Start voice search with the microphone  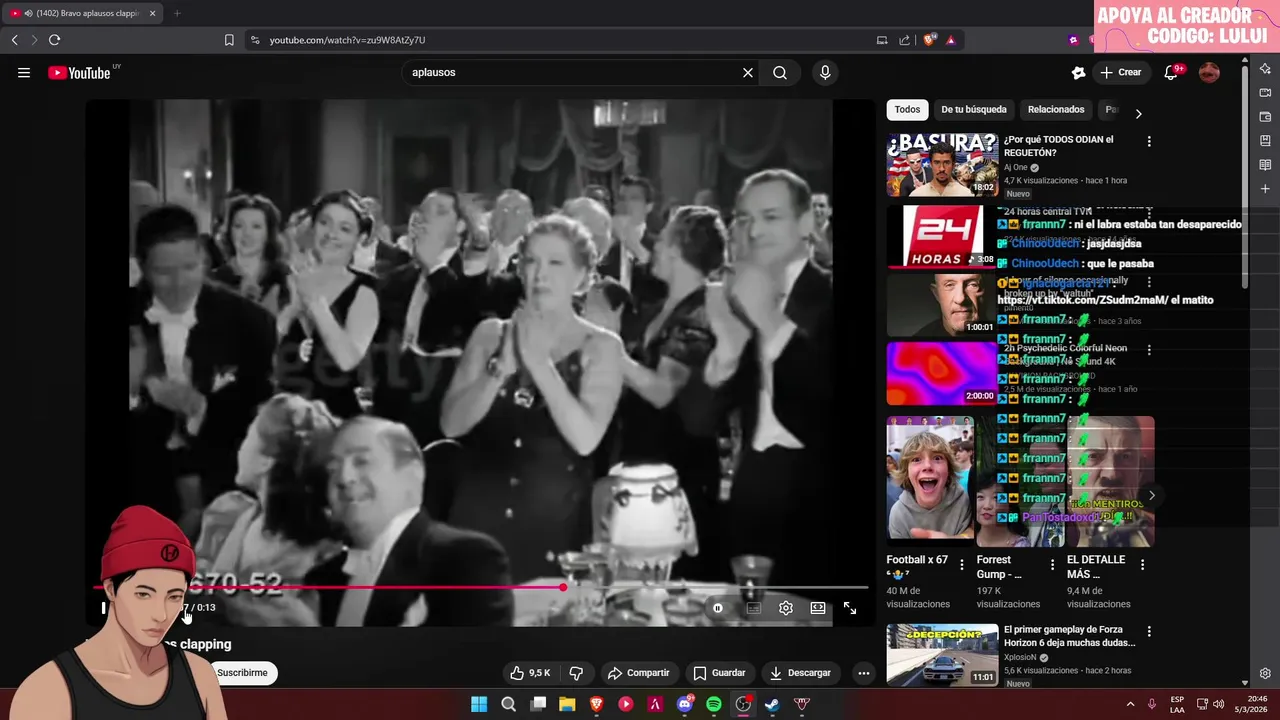825,73
